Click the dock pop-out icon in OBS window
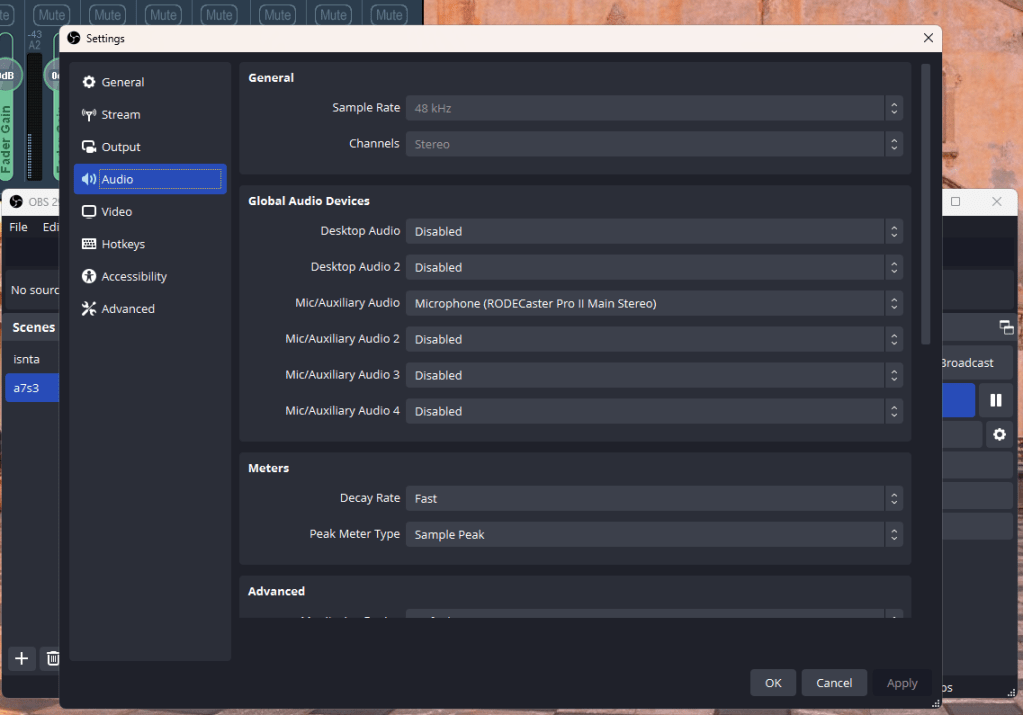Image resolution: width=1023 pixels, height=715 pixels. tap(1006, 327)
